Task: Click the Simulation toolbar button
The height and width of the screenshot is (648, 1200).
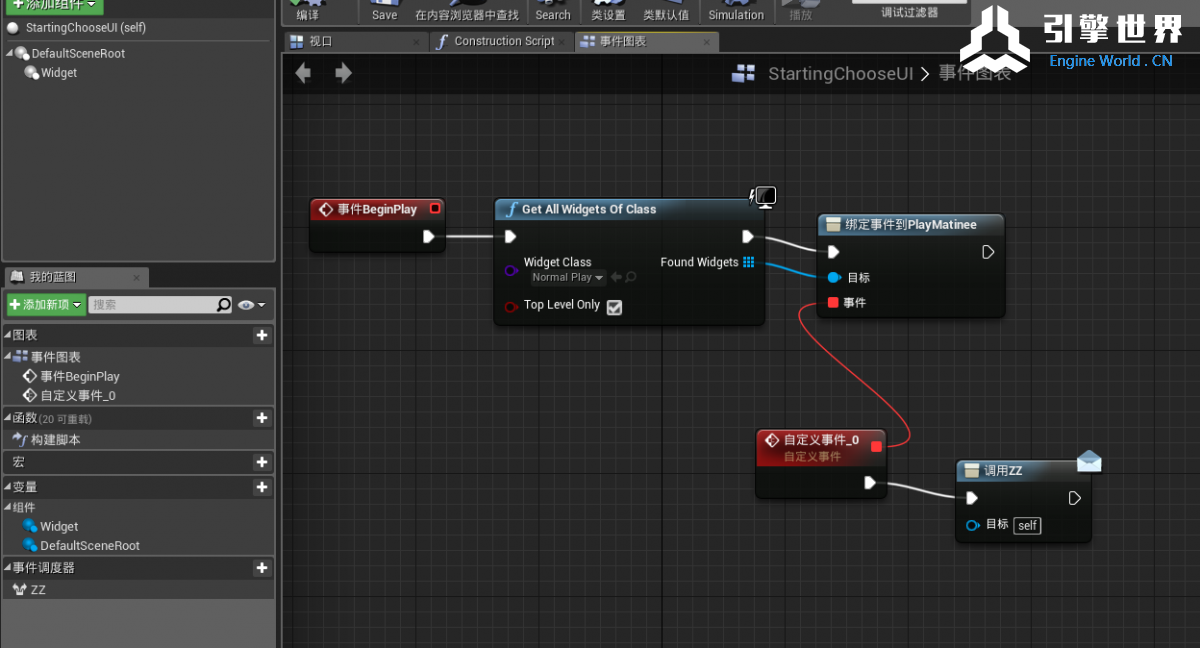Action: [x=736, y=12]
